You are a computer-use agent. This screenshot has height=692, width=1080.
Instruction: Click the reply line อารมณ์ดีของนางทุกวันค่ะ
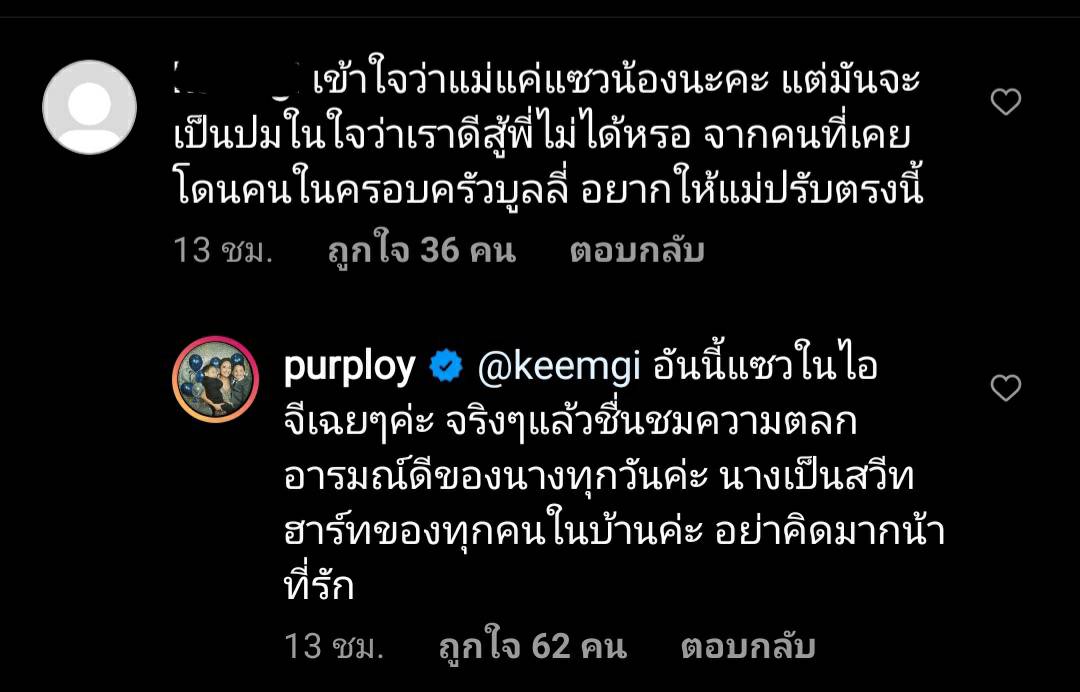point(496,477)
